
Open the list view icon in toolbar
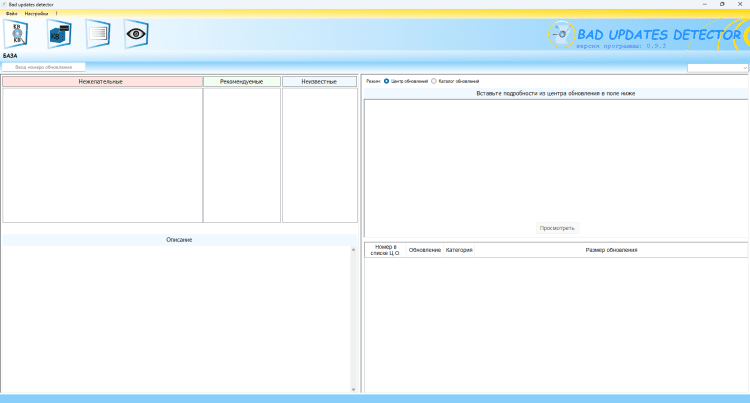98,34
